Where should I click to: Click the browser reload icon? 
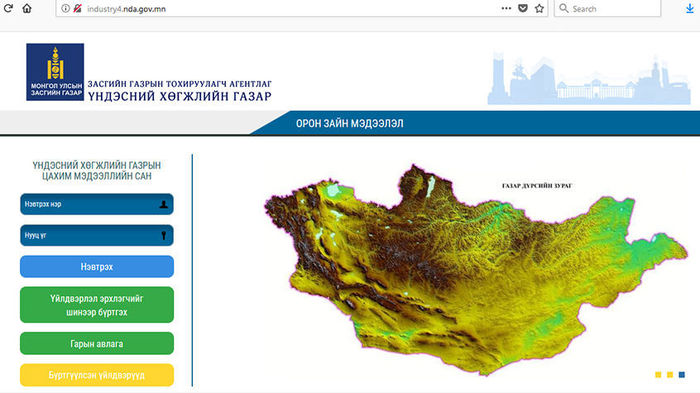tap(8, 8)
